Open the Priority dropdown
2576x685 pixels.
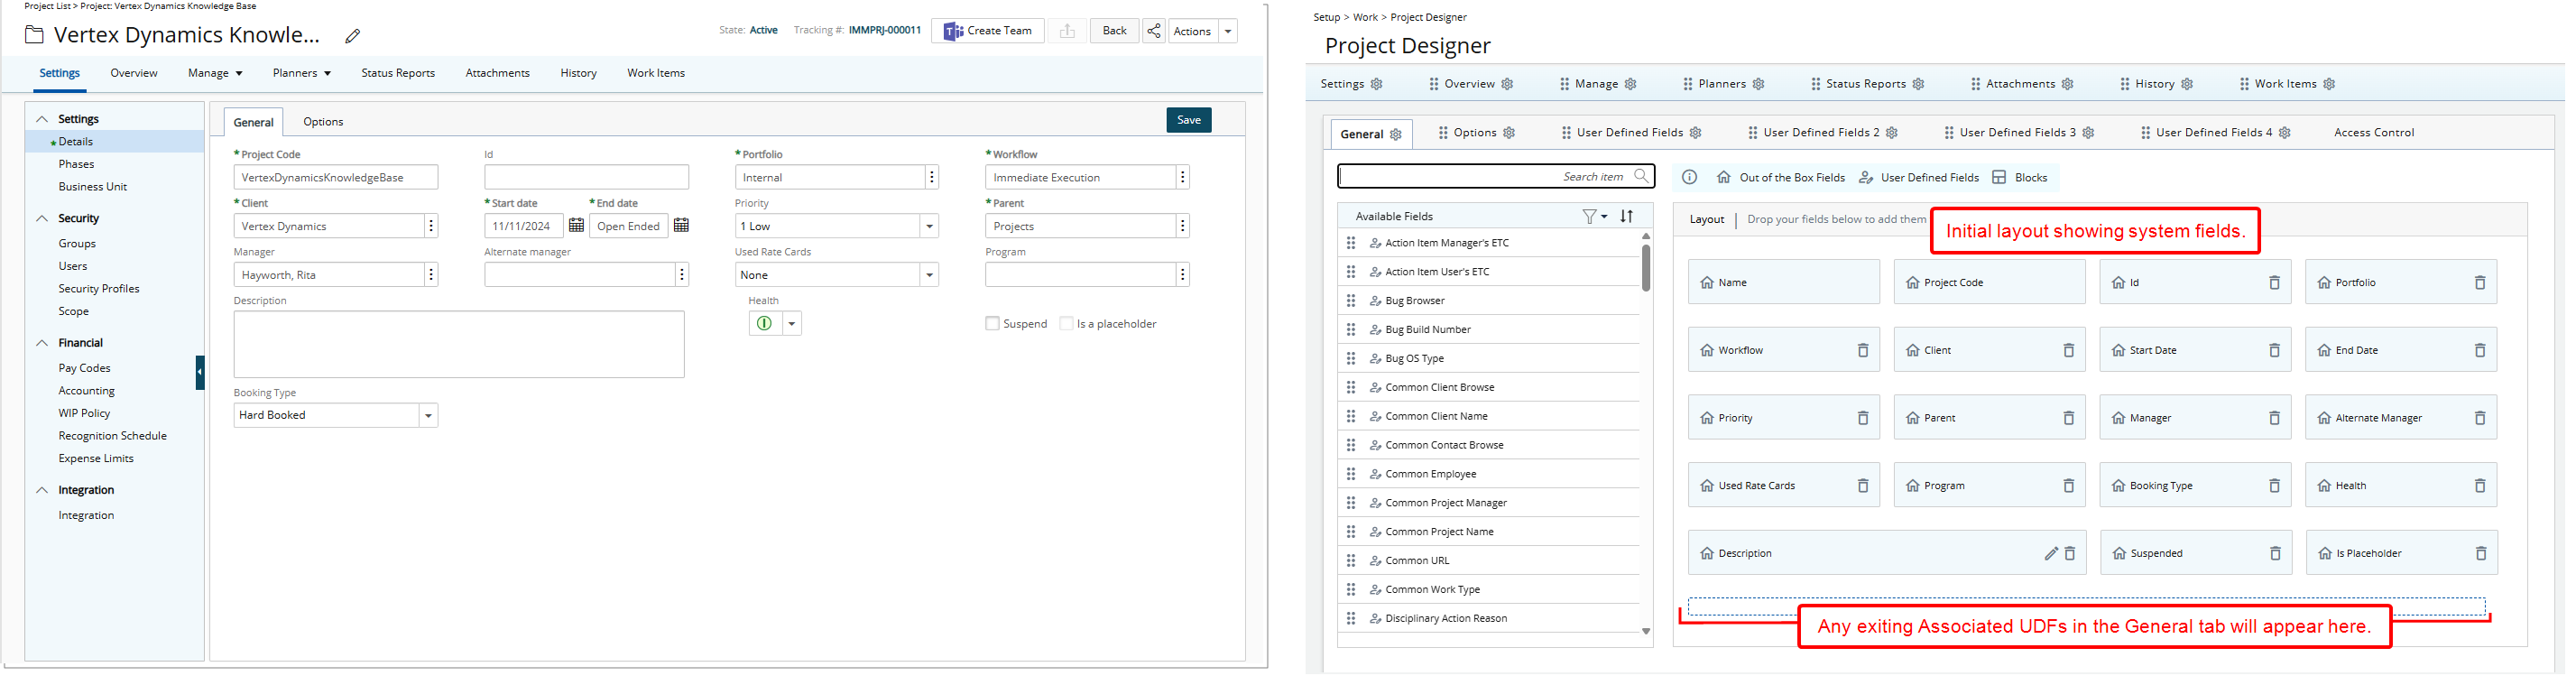pyautogui.click(x=929, y=226)
